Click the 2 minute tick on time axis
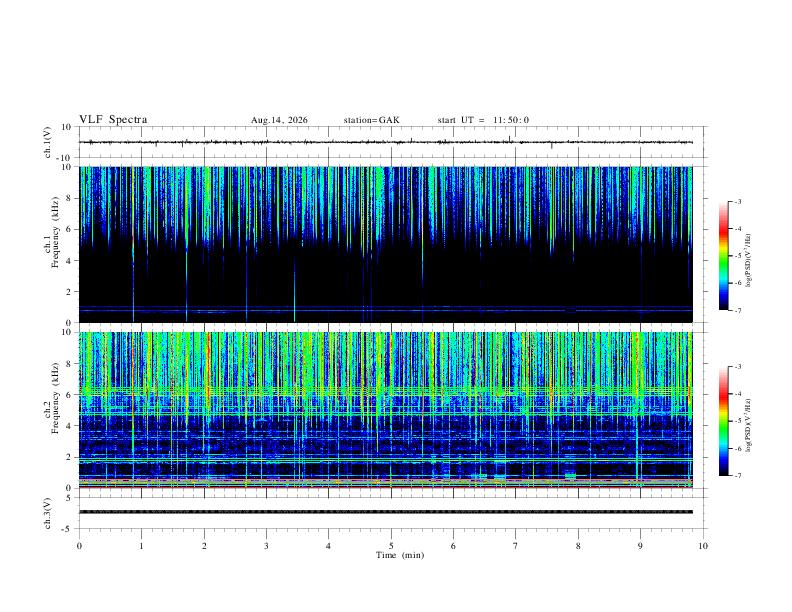Image resolution: width=792 pixels, height=612 pixels. pyautogui.click(x=204, y=546)
